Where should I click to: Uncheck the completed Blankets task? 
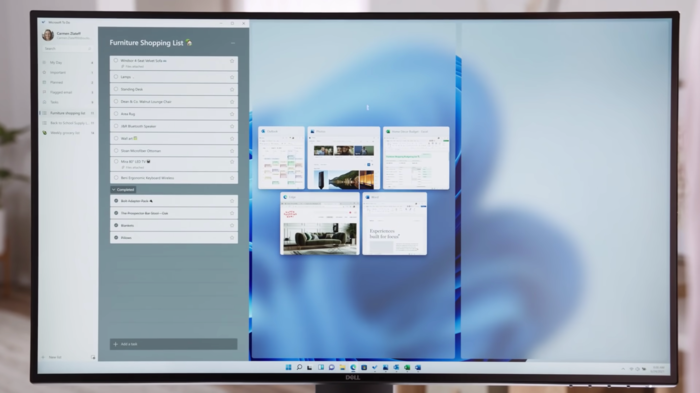(116, 226)
